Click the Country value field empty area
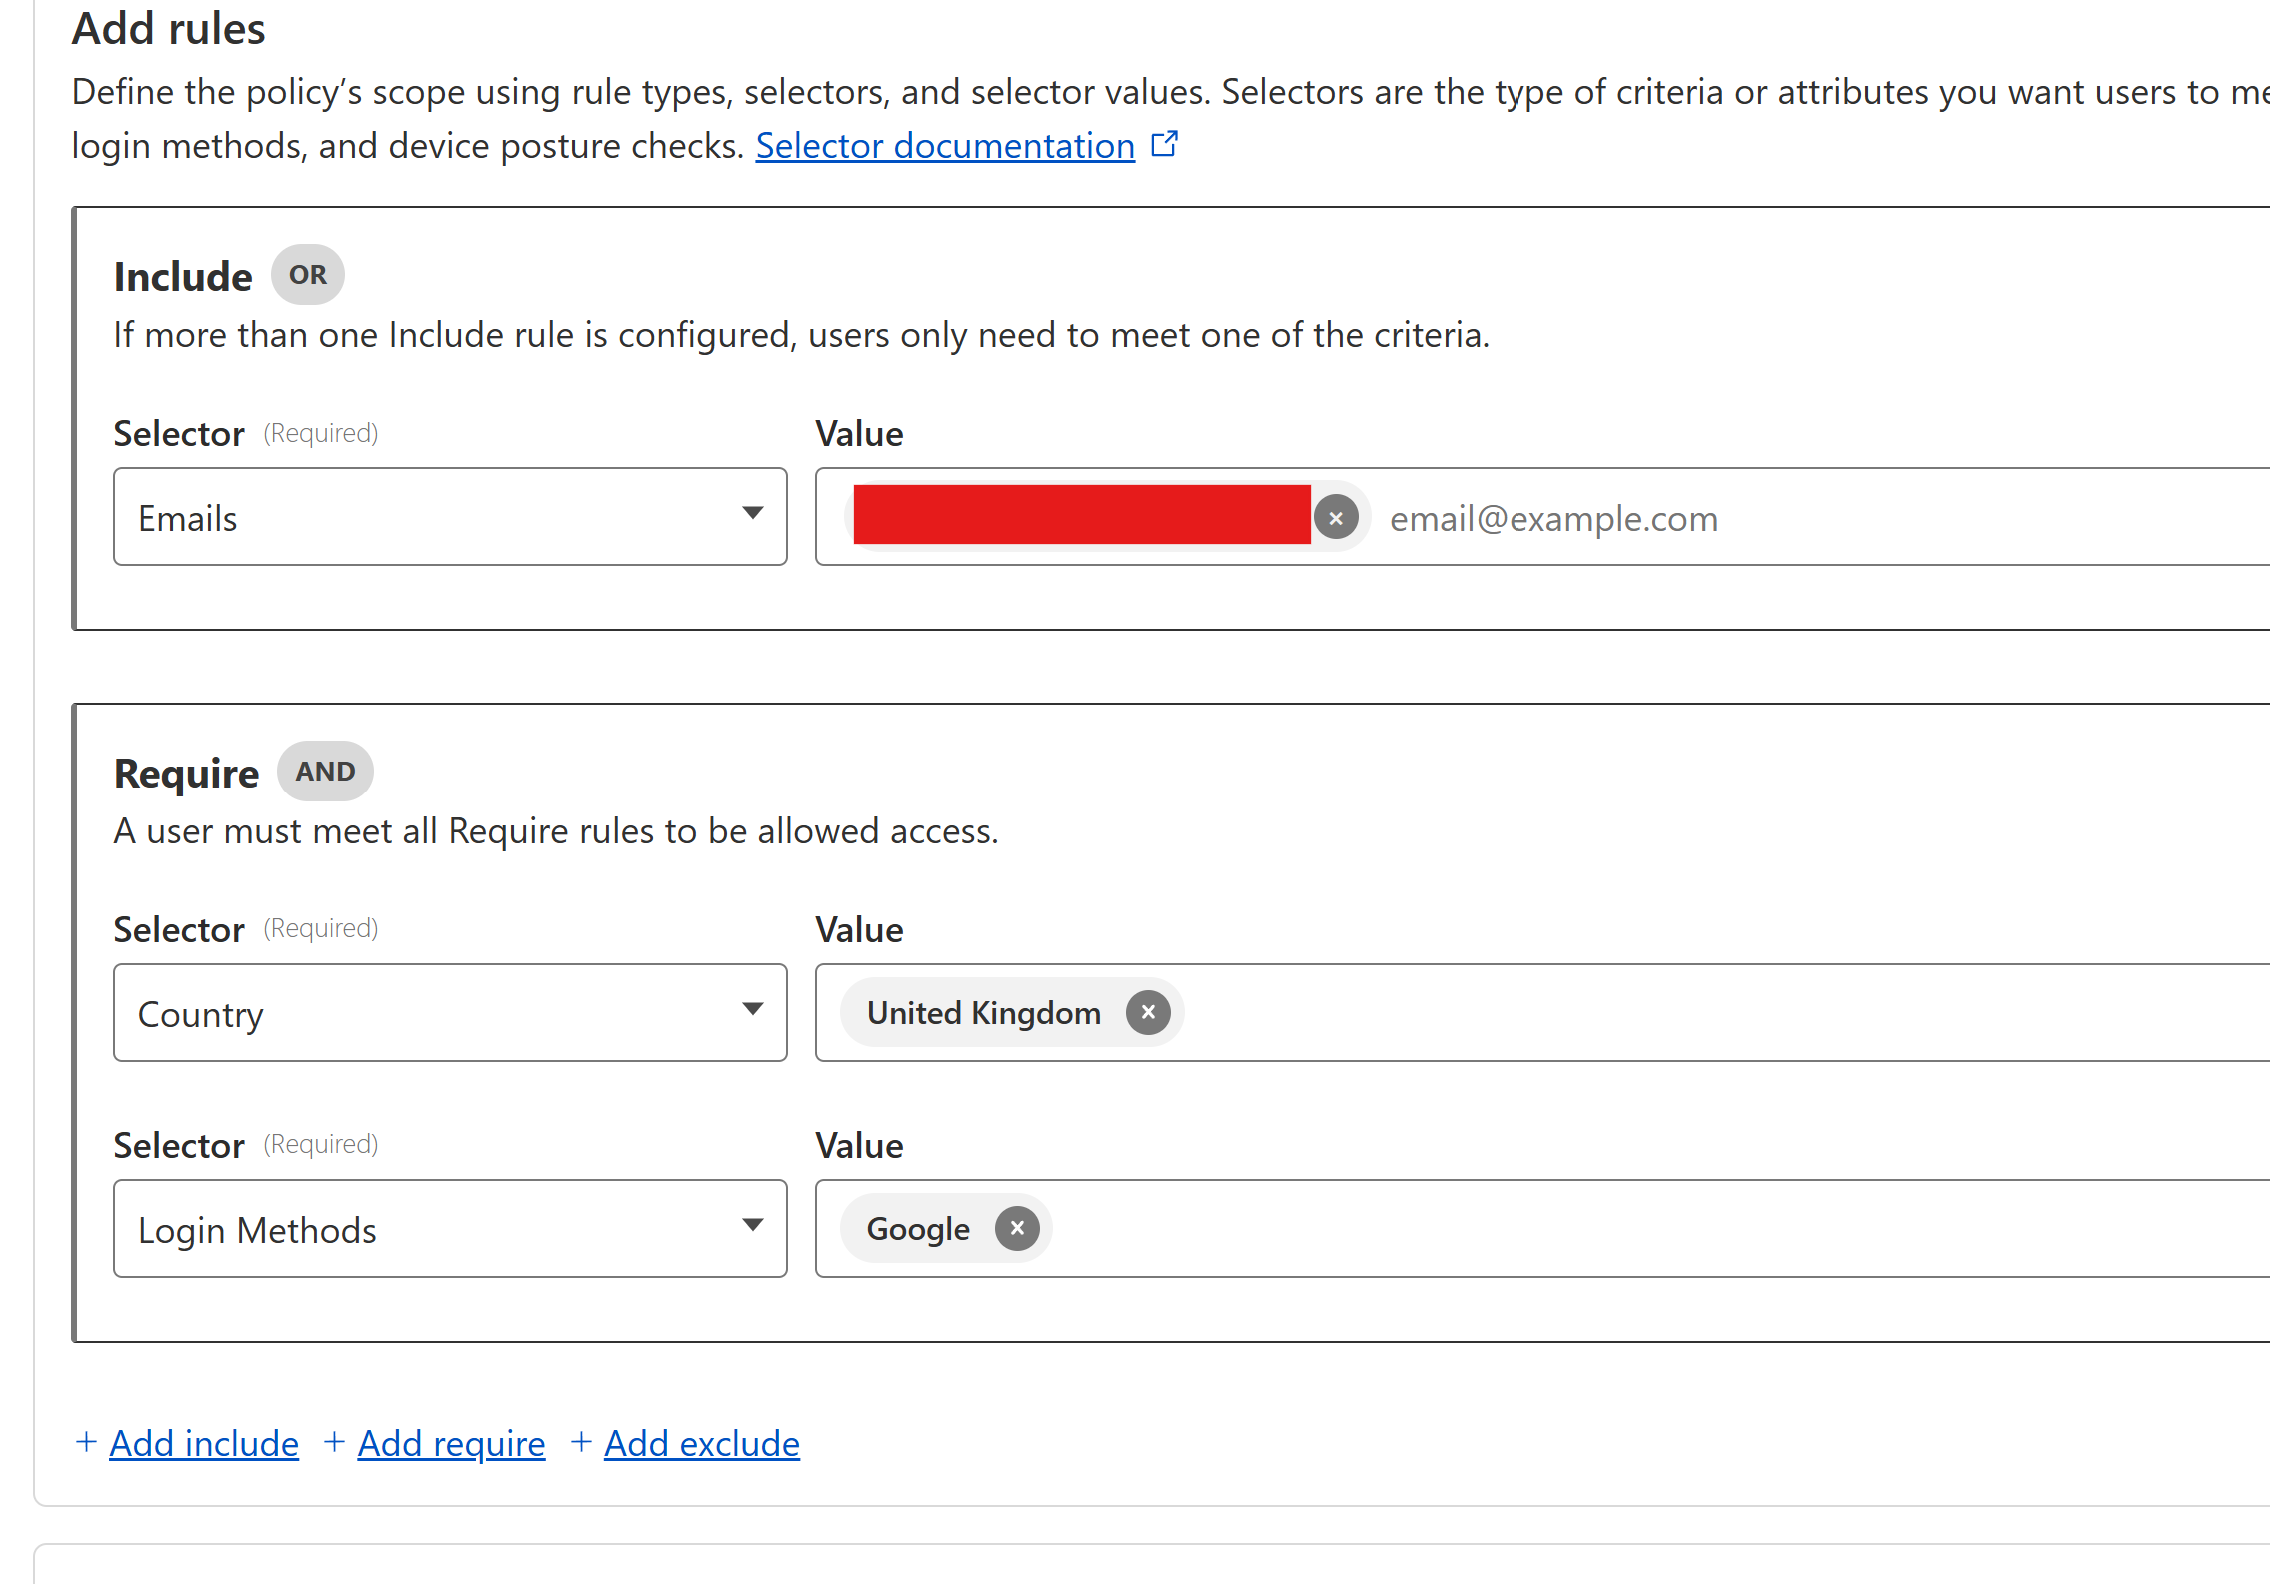The width and height of the screenshot is (2270, 1584). click(1700, 1012)
